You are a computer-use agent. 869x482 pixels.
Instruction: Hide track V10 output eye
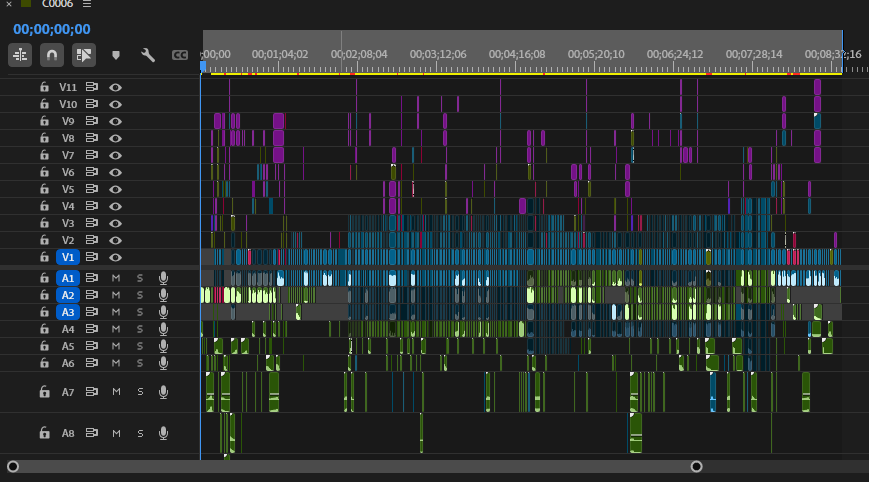[x=115, y=104]
